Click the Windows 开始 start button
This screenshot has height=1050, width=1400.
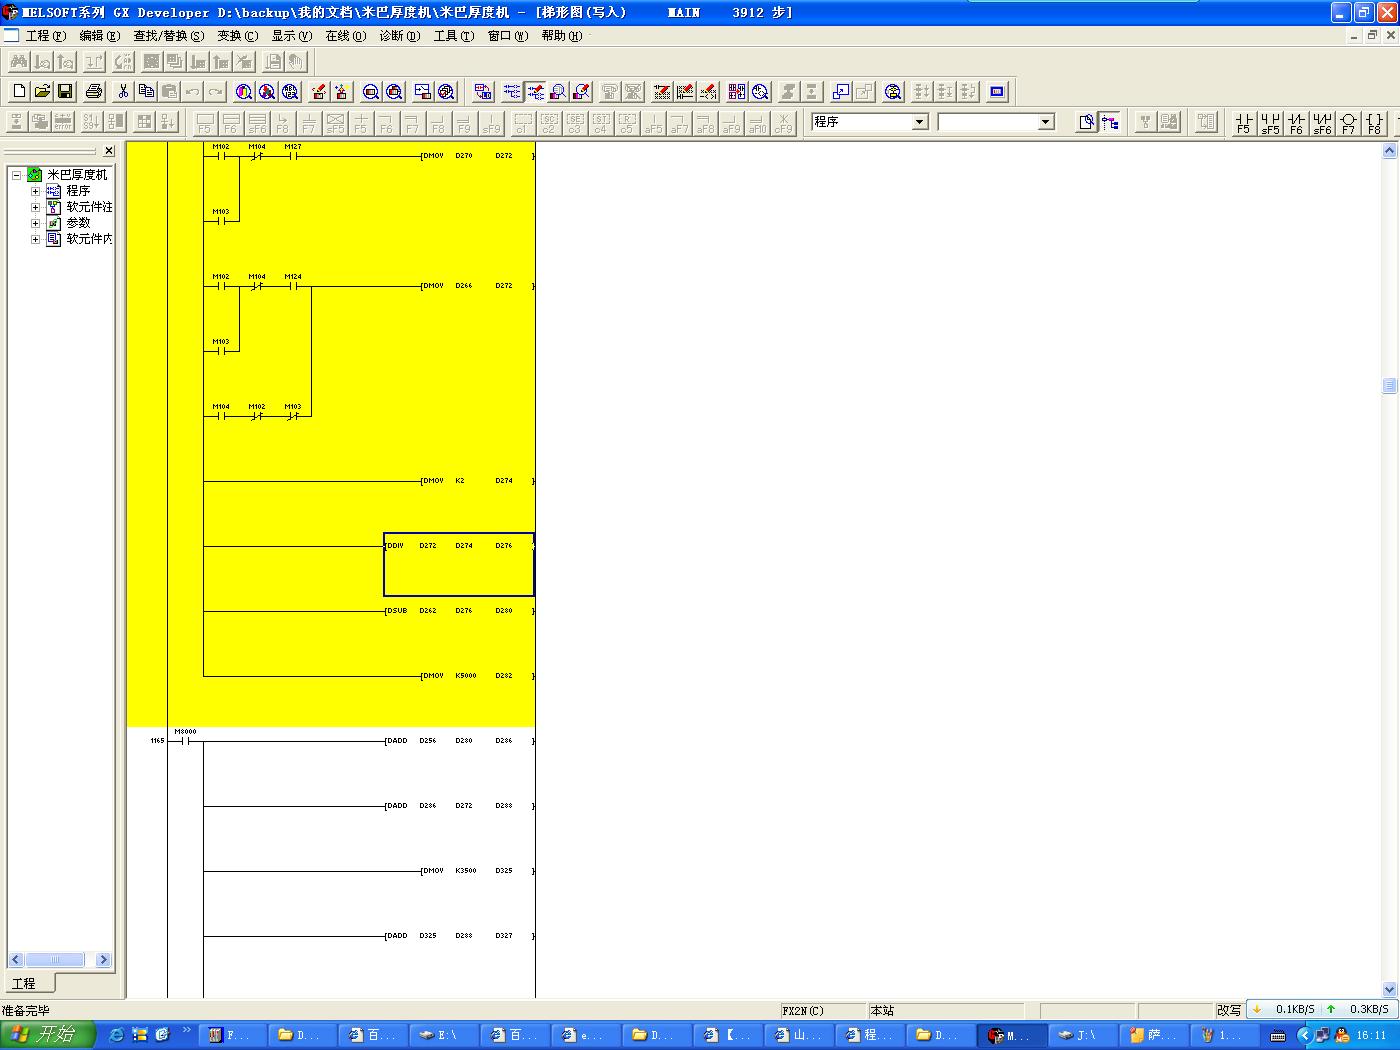[47, 1034]
